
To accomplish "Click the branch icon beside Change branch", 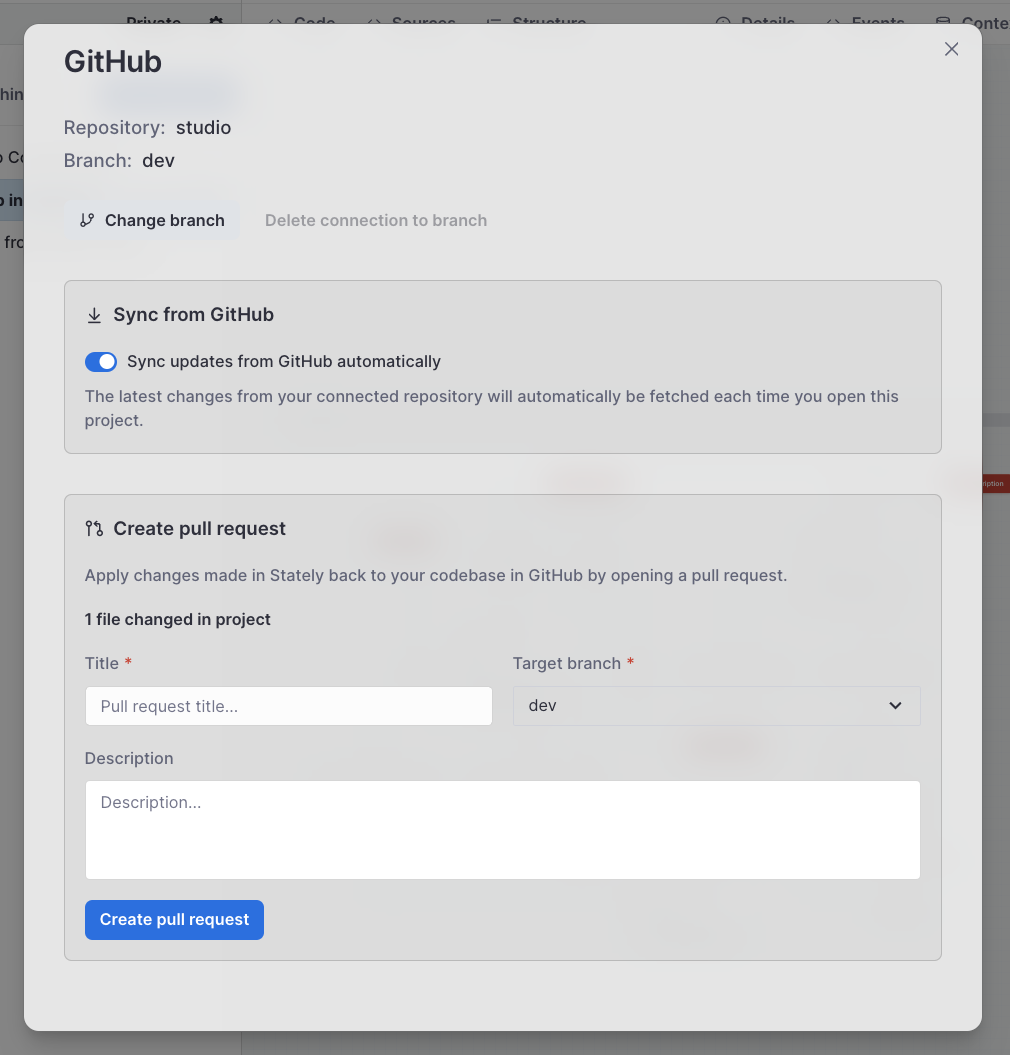I will coord(90,220).
